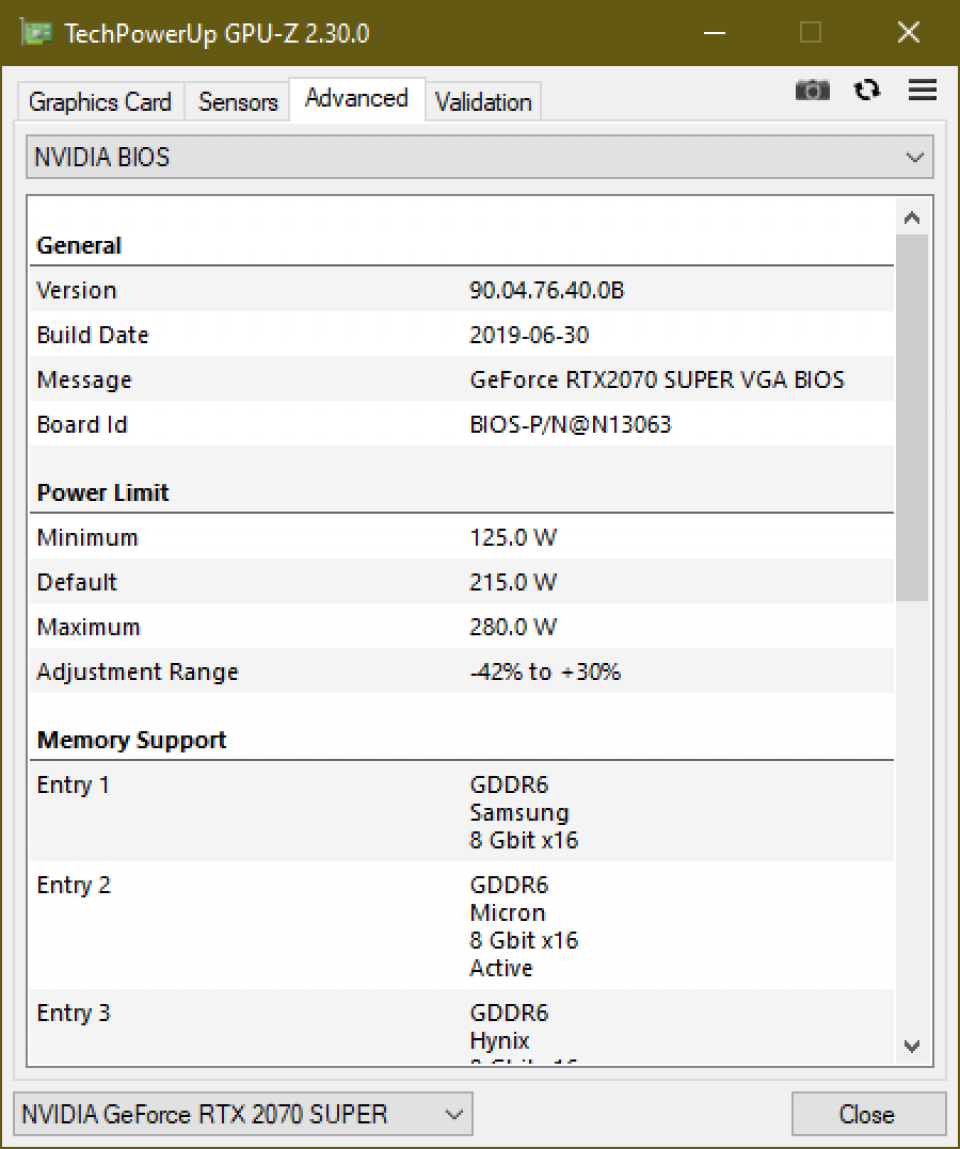Select the Maximum power value 280.0 W
960x1149 pixels.
coord(513,627)
